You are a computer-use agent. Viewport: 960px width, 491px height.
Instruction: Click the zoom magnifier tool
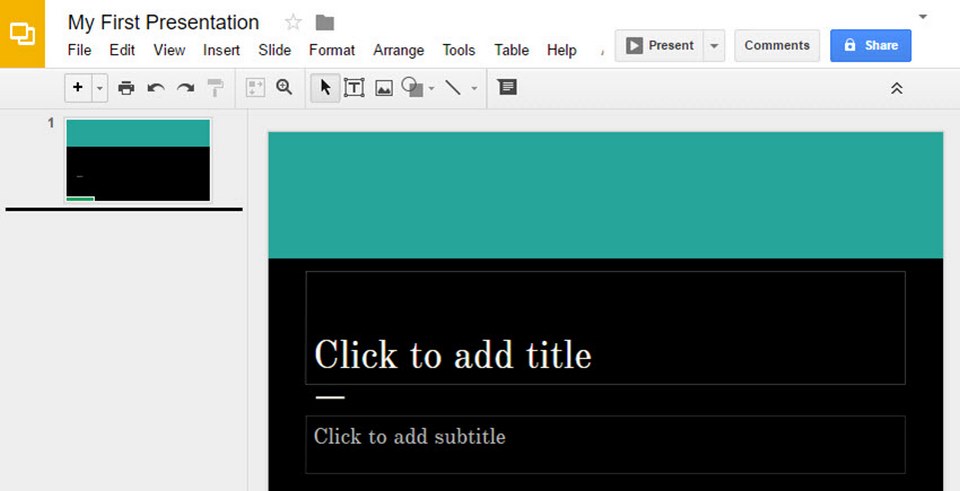coord(284,88)
